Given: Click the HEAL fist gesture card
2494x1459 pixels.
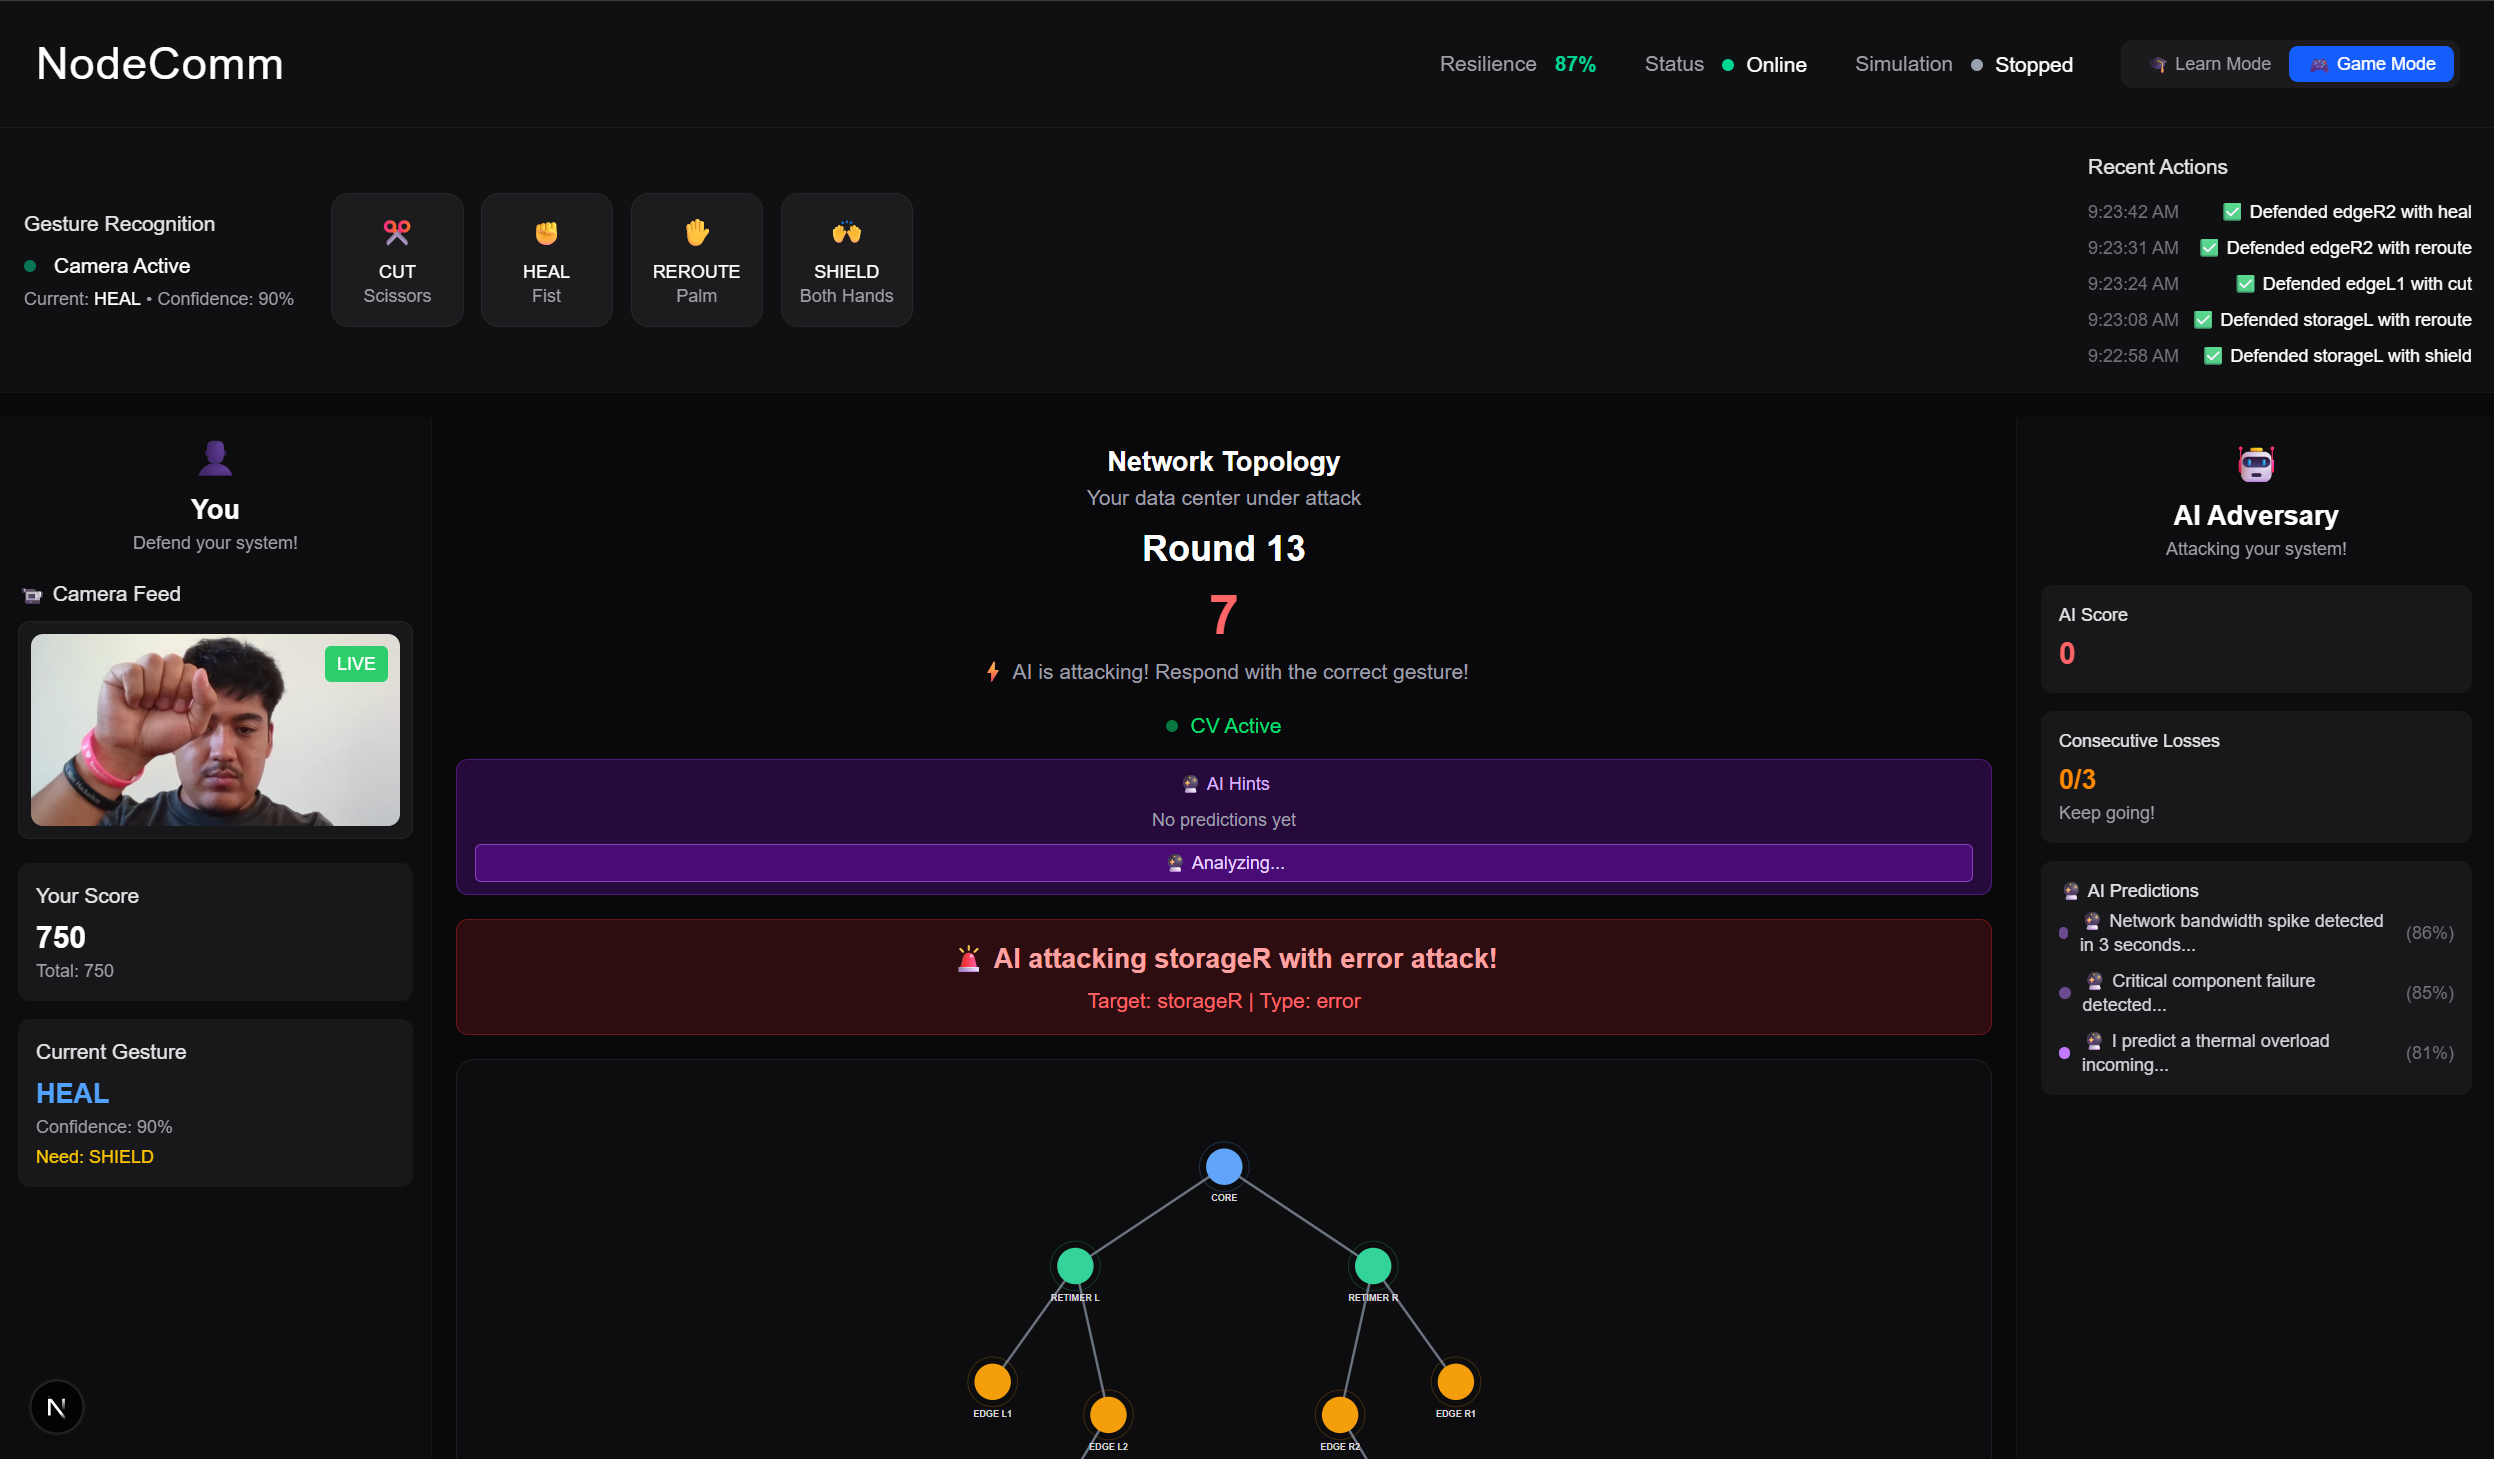Looking at the screenshot, I should tap(546, 260).
